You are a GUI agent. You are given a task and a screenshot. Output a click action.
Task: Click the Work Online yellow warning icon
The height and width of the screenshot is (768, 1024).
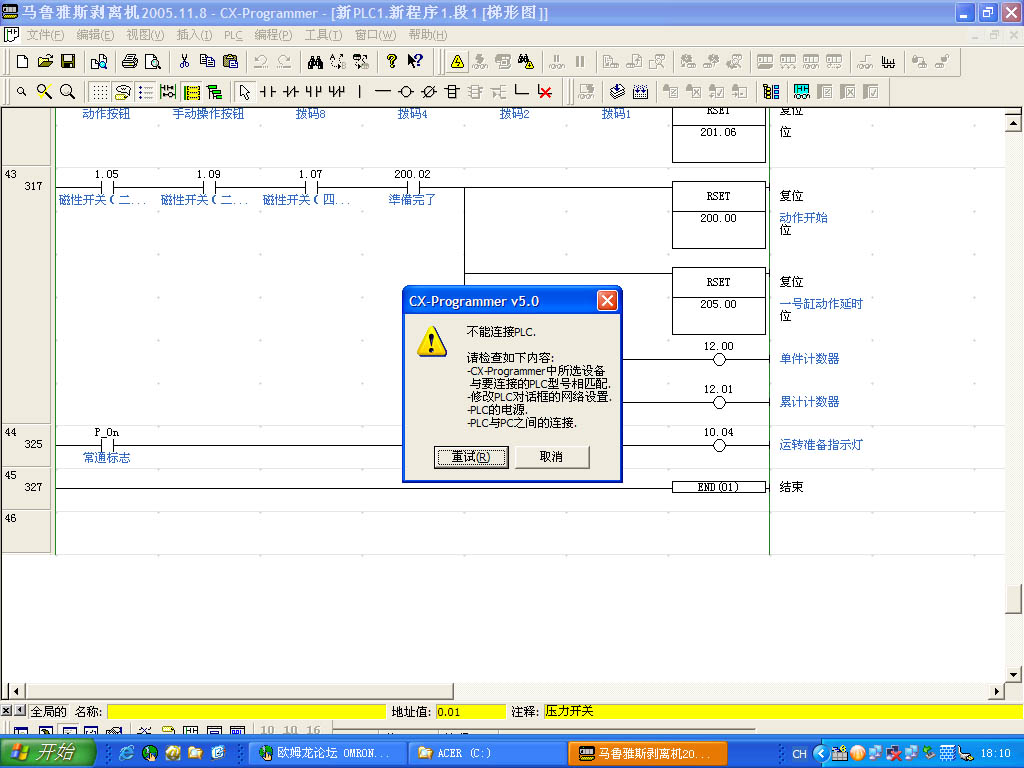pos(457,61)
